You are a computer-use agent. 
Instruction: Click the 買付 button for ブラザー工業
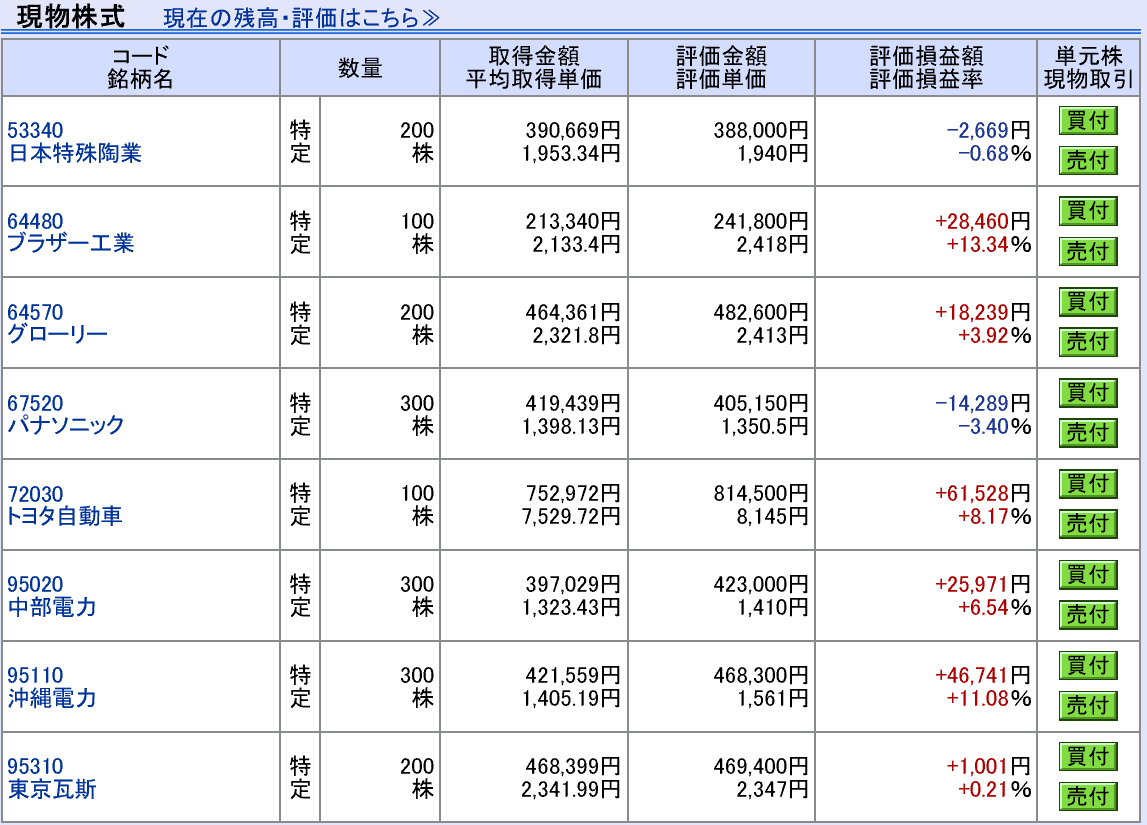click(1088, 211)
